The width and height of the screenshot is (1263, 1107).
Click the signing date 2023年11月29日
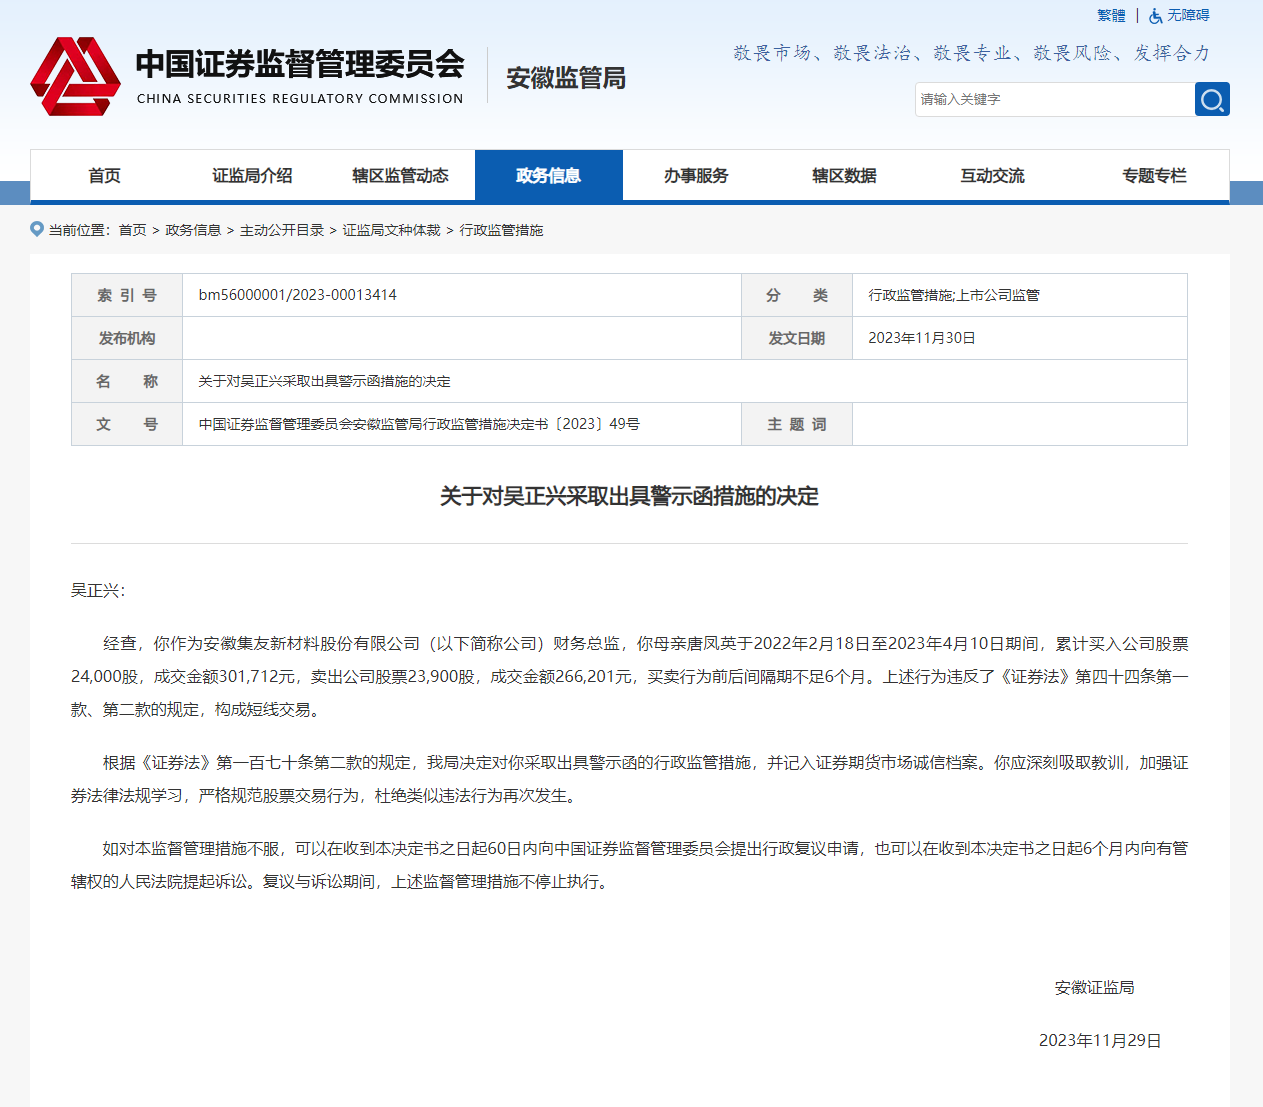coord(1100,1040)
